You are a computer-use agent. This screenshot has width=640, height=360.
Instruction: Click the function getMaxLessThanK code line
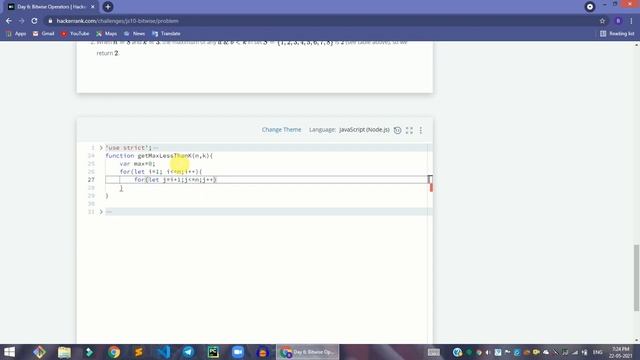(159, 156)
